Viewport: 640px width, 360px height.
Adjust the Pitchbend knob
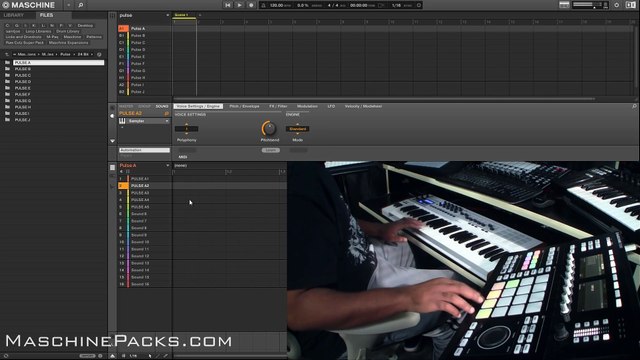coord(269,129)
